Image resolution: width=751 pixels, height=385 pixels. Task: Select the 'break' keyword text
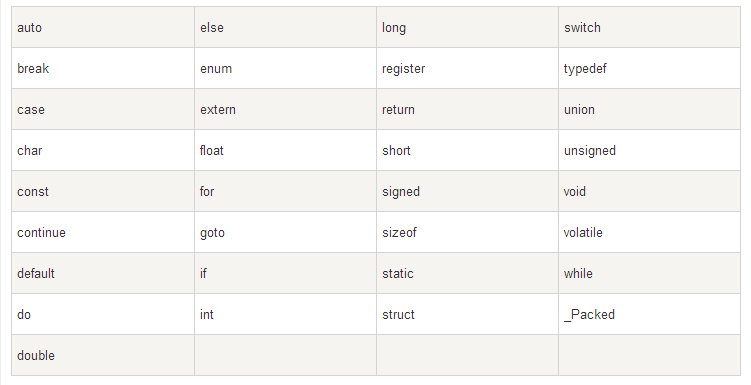click(x=33, y=68)
